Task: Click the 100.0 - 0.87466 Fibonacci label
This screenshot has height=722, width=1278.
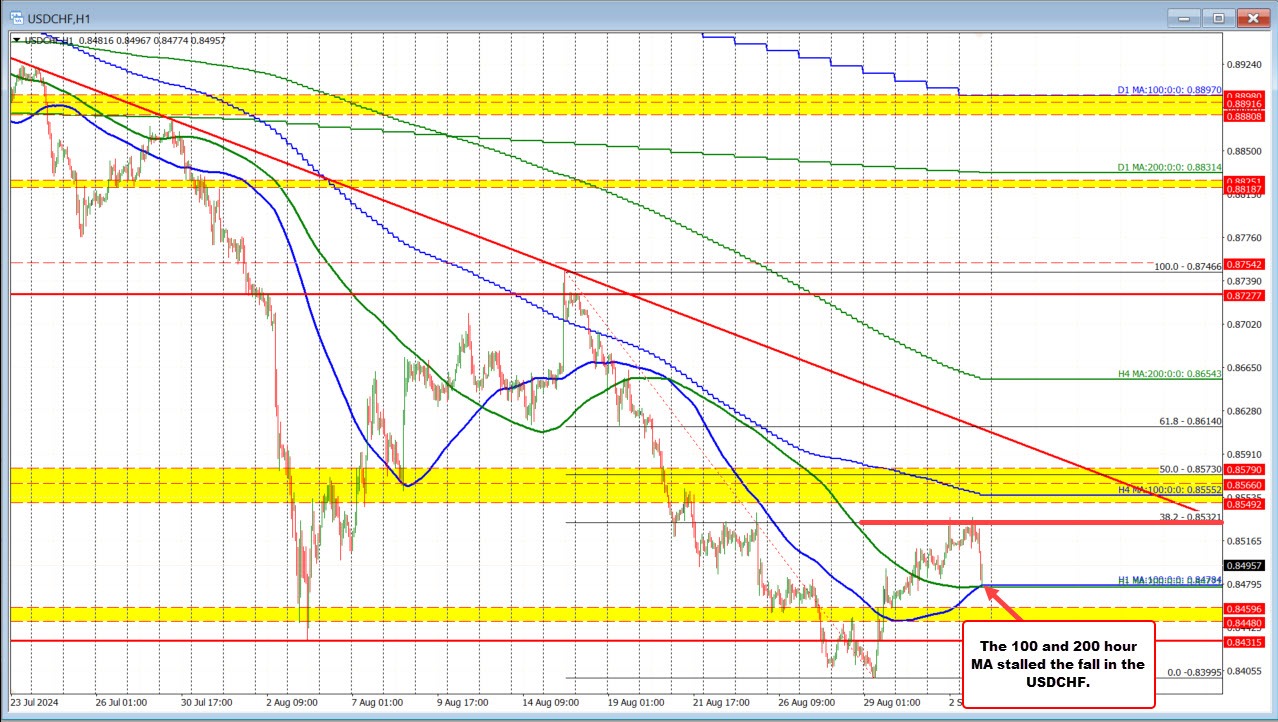Action: [1189, 264]
